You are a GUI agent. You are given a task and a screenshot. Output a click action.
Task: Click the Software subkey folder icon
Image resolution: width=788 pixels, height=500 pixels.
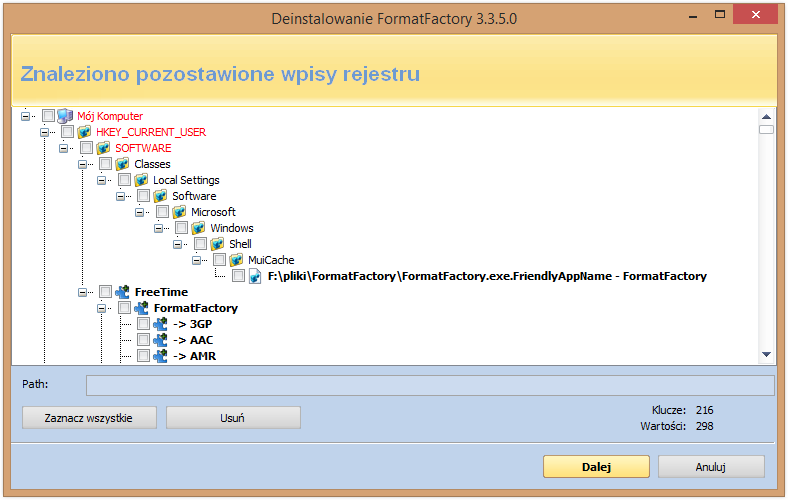[x=160, y=196]
